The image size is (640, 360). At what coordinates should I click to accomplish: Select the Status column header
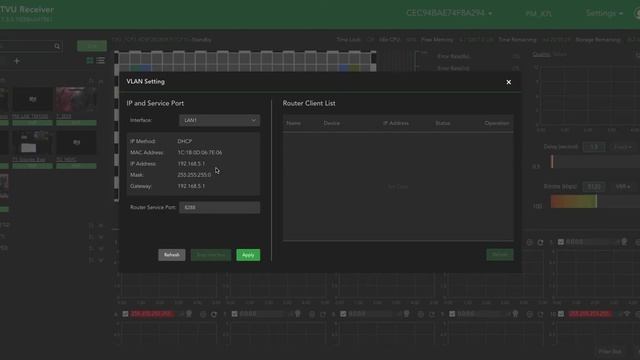click(x=442, y=123)
